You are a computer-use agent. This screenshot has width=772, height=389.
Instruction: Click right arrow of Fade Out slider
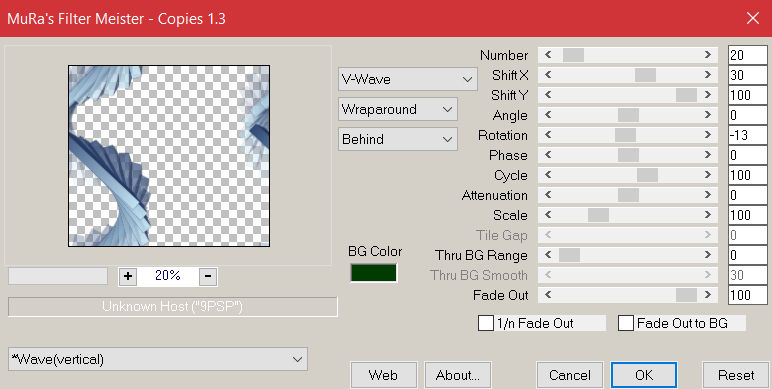click(x=708, y=295)
